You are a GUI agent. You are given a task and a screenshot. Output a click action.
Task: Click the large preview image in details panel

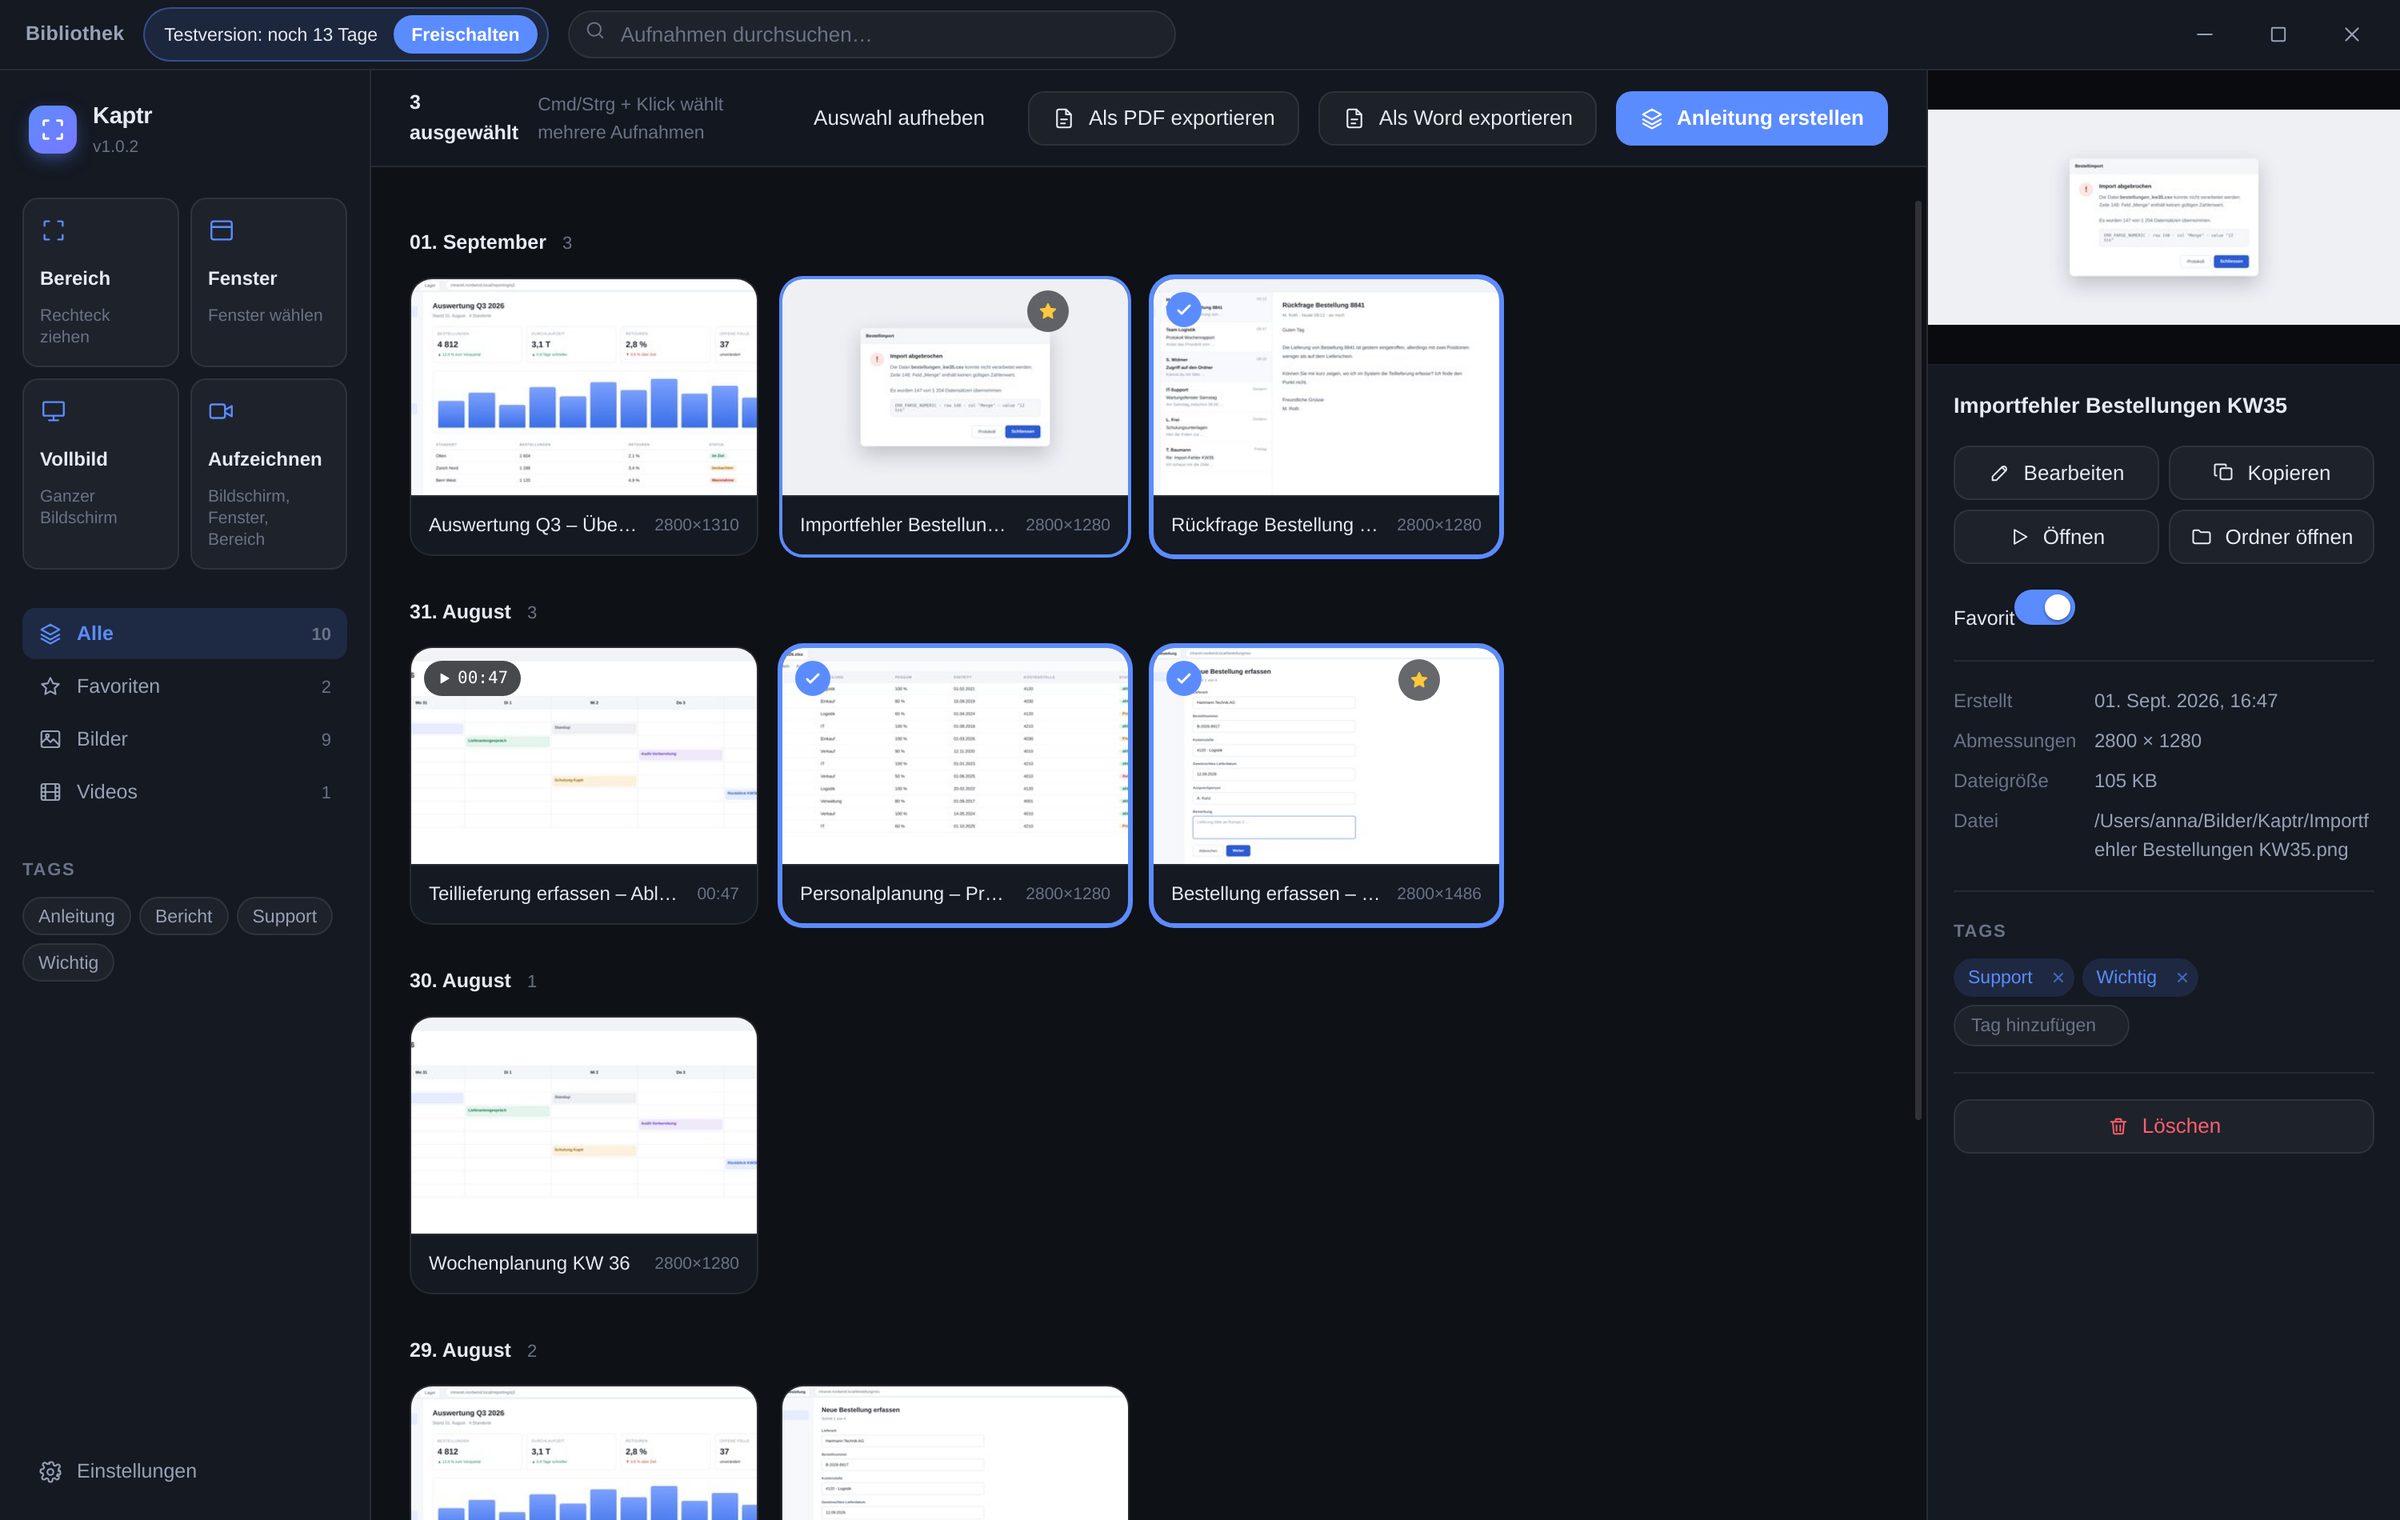[2163, 217]
